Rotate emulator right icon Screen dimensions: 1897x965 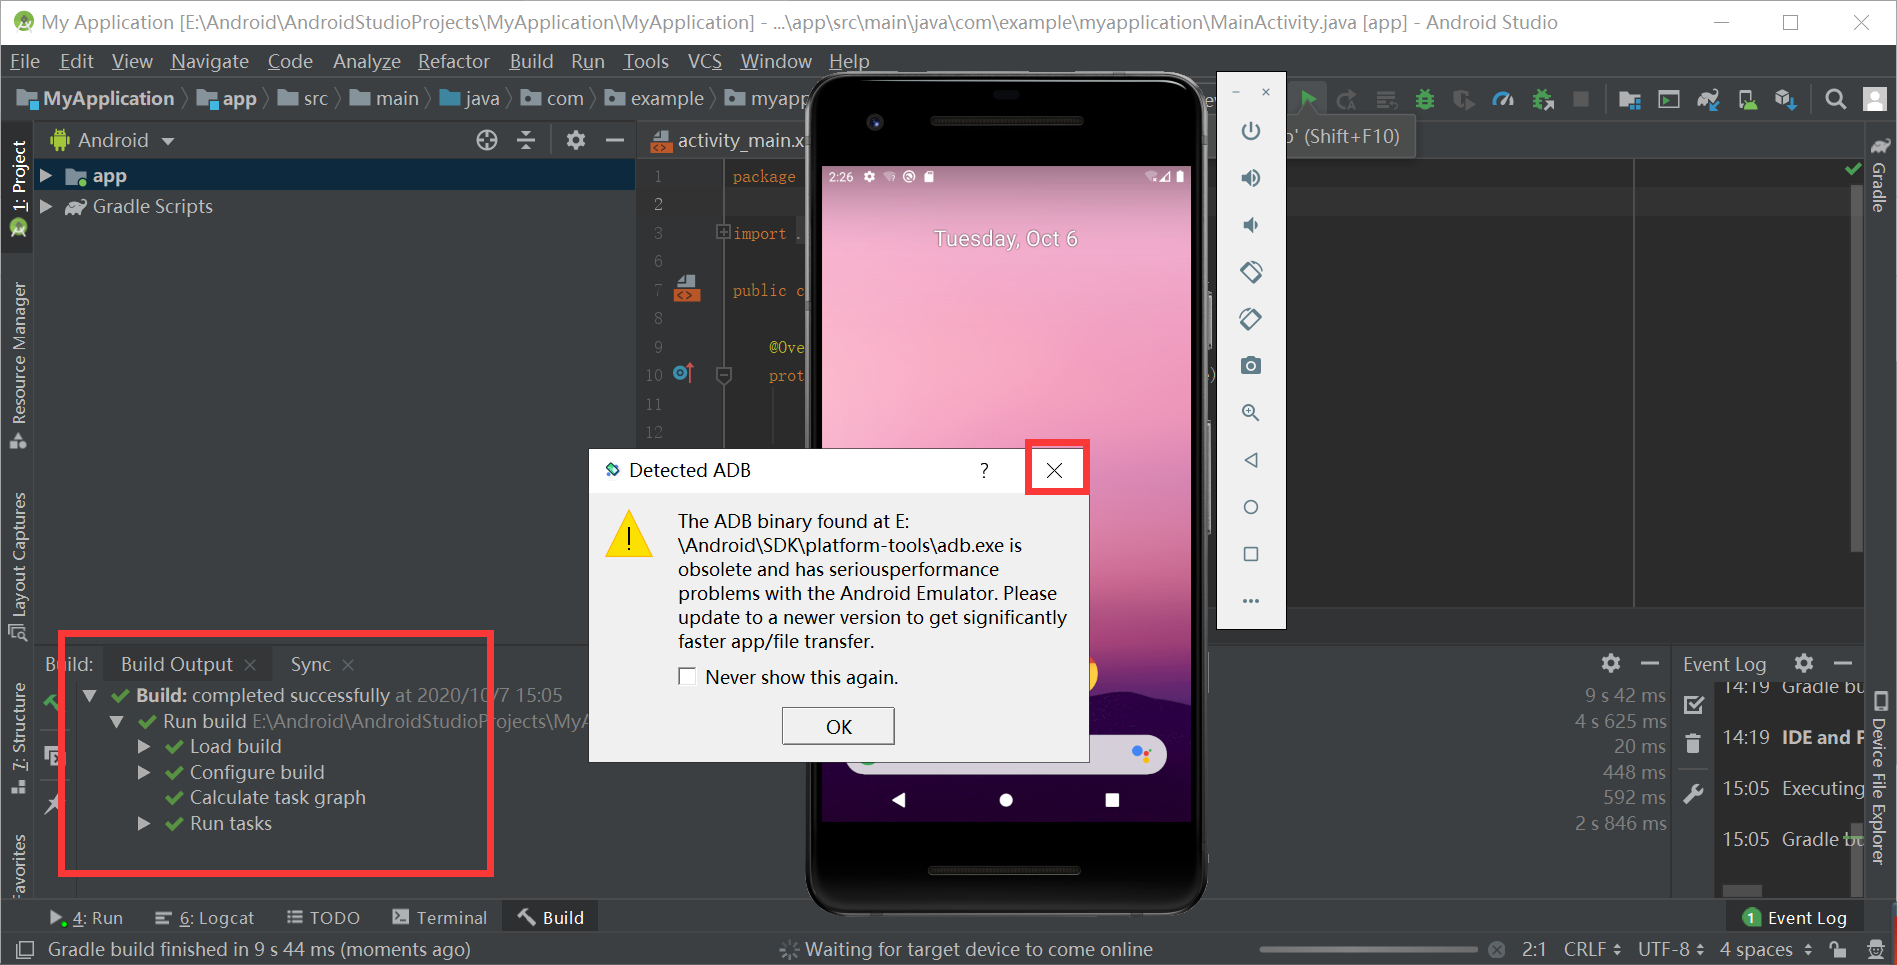(1251, 319)
